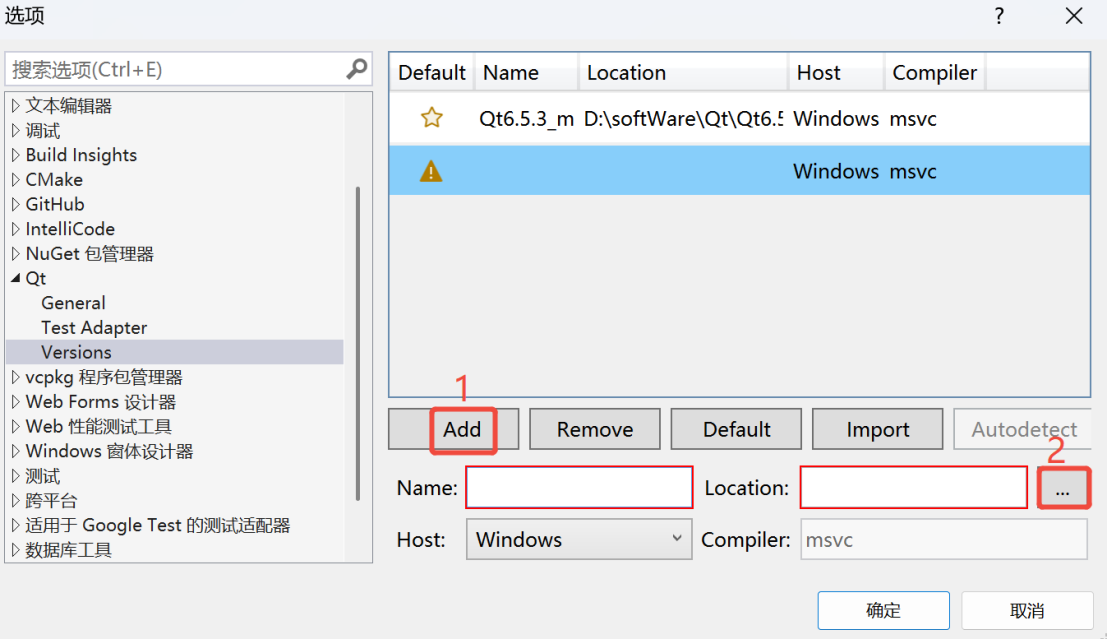Click the Remove button
Viewport: 1108px width, 639px height.
(594, 428)
